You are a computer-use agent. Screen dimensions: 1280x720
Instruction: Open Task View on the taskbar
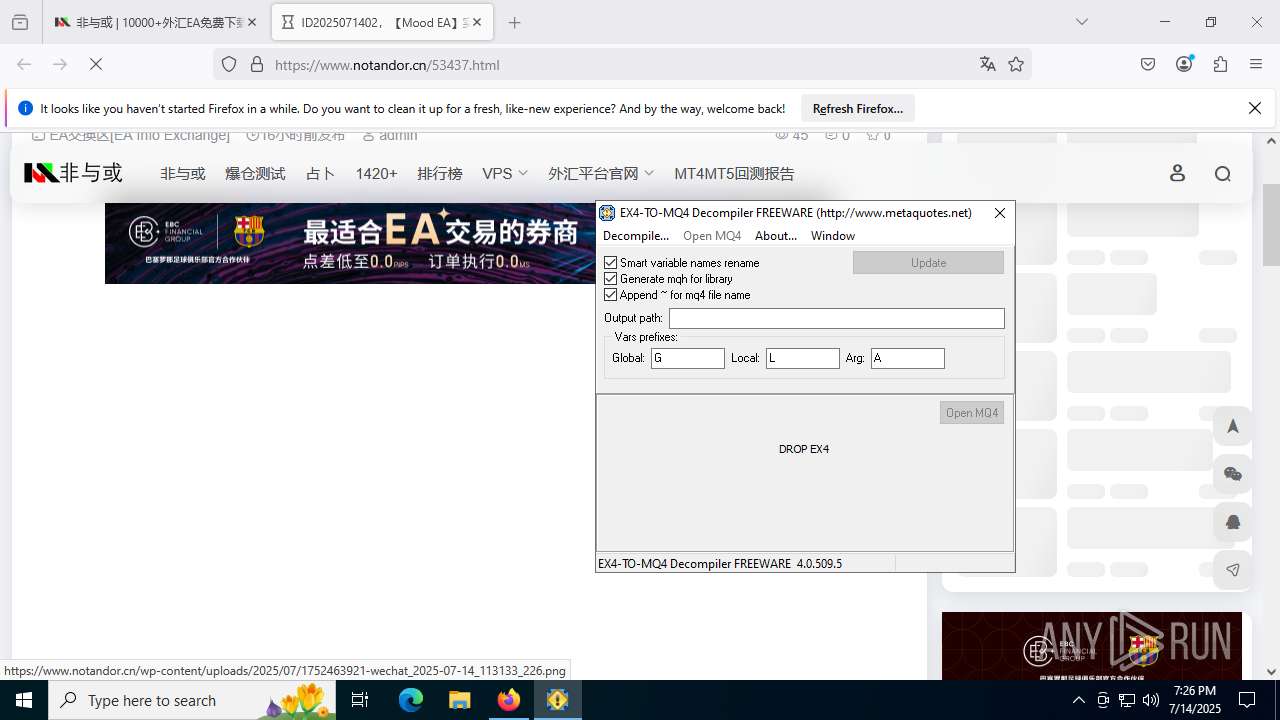[360, 700]
